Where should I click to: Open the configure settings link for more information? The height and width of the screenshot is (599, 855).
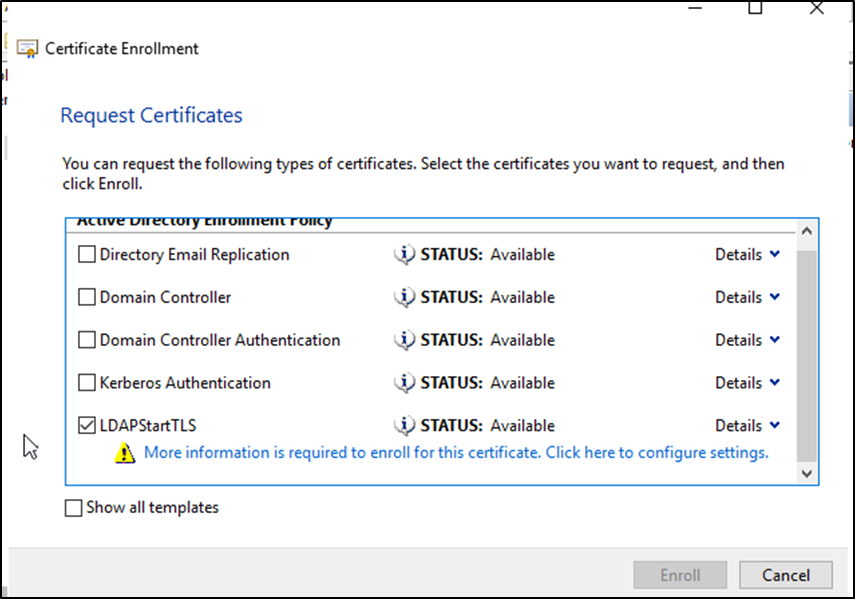pyautogui.click(x=456, y=453)
